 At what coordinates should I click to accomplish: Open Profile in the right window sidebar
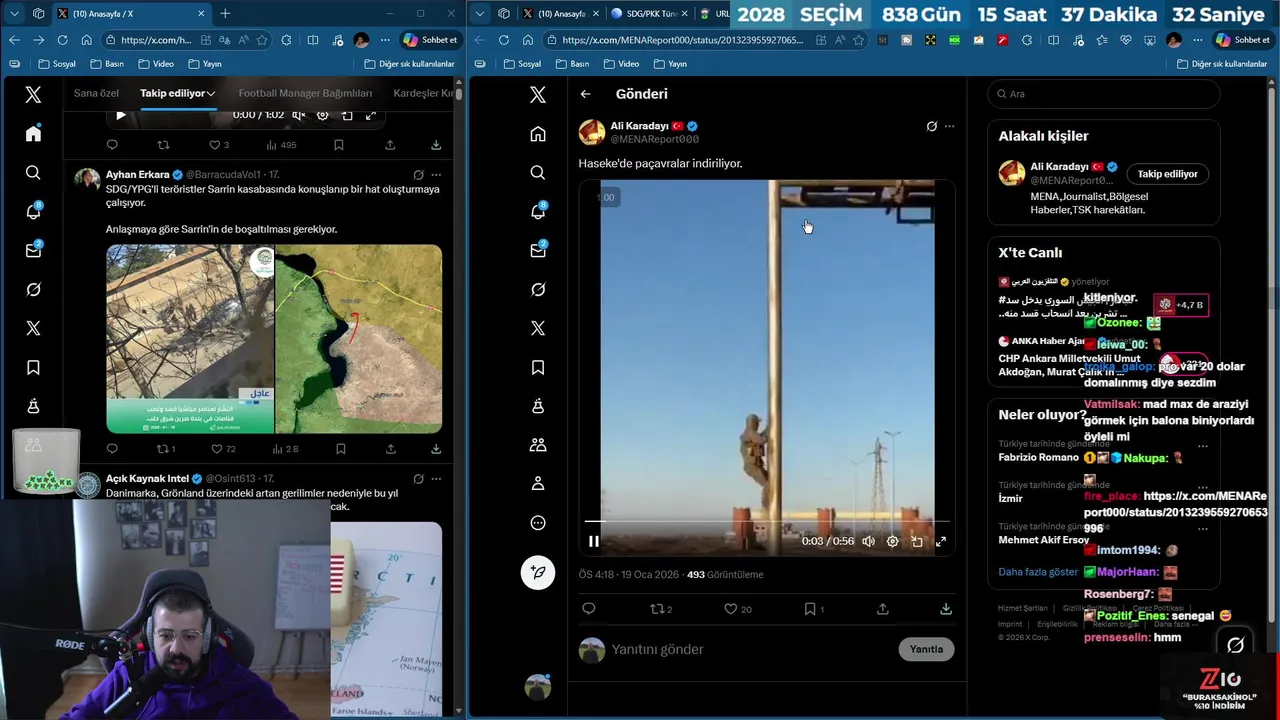click(538, 484)
